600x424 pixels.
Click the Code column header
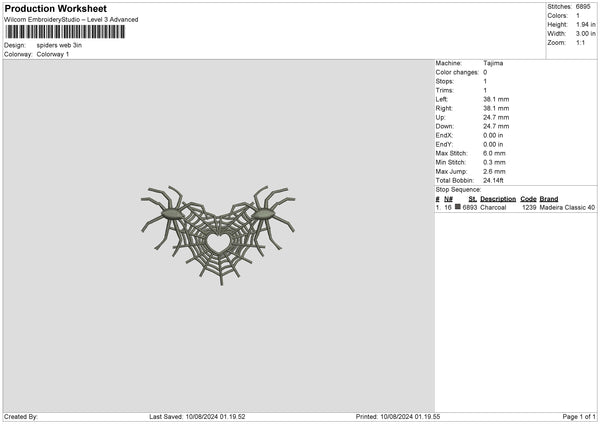click(528, 198)
